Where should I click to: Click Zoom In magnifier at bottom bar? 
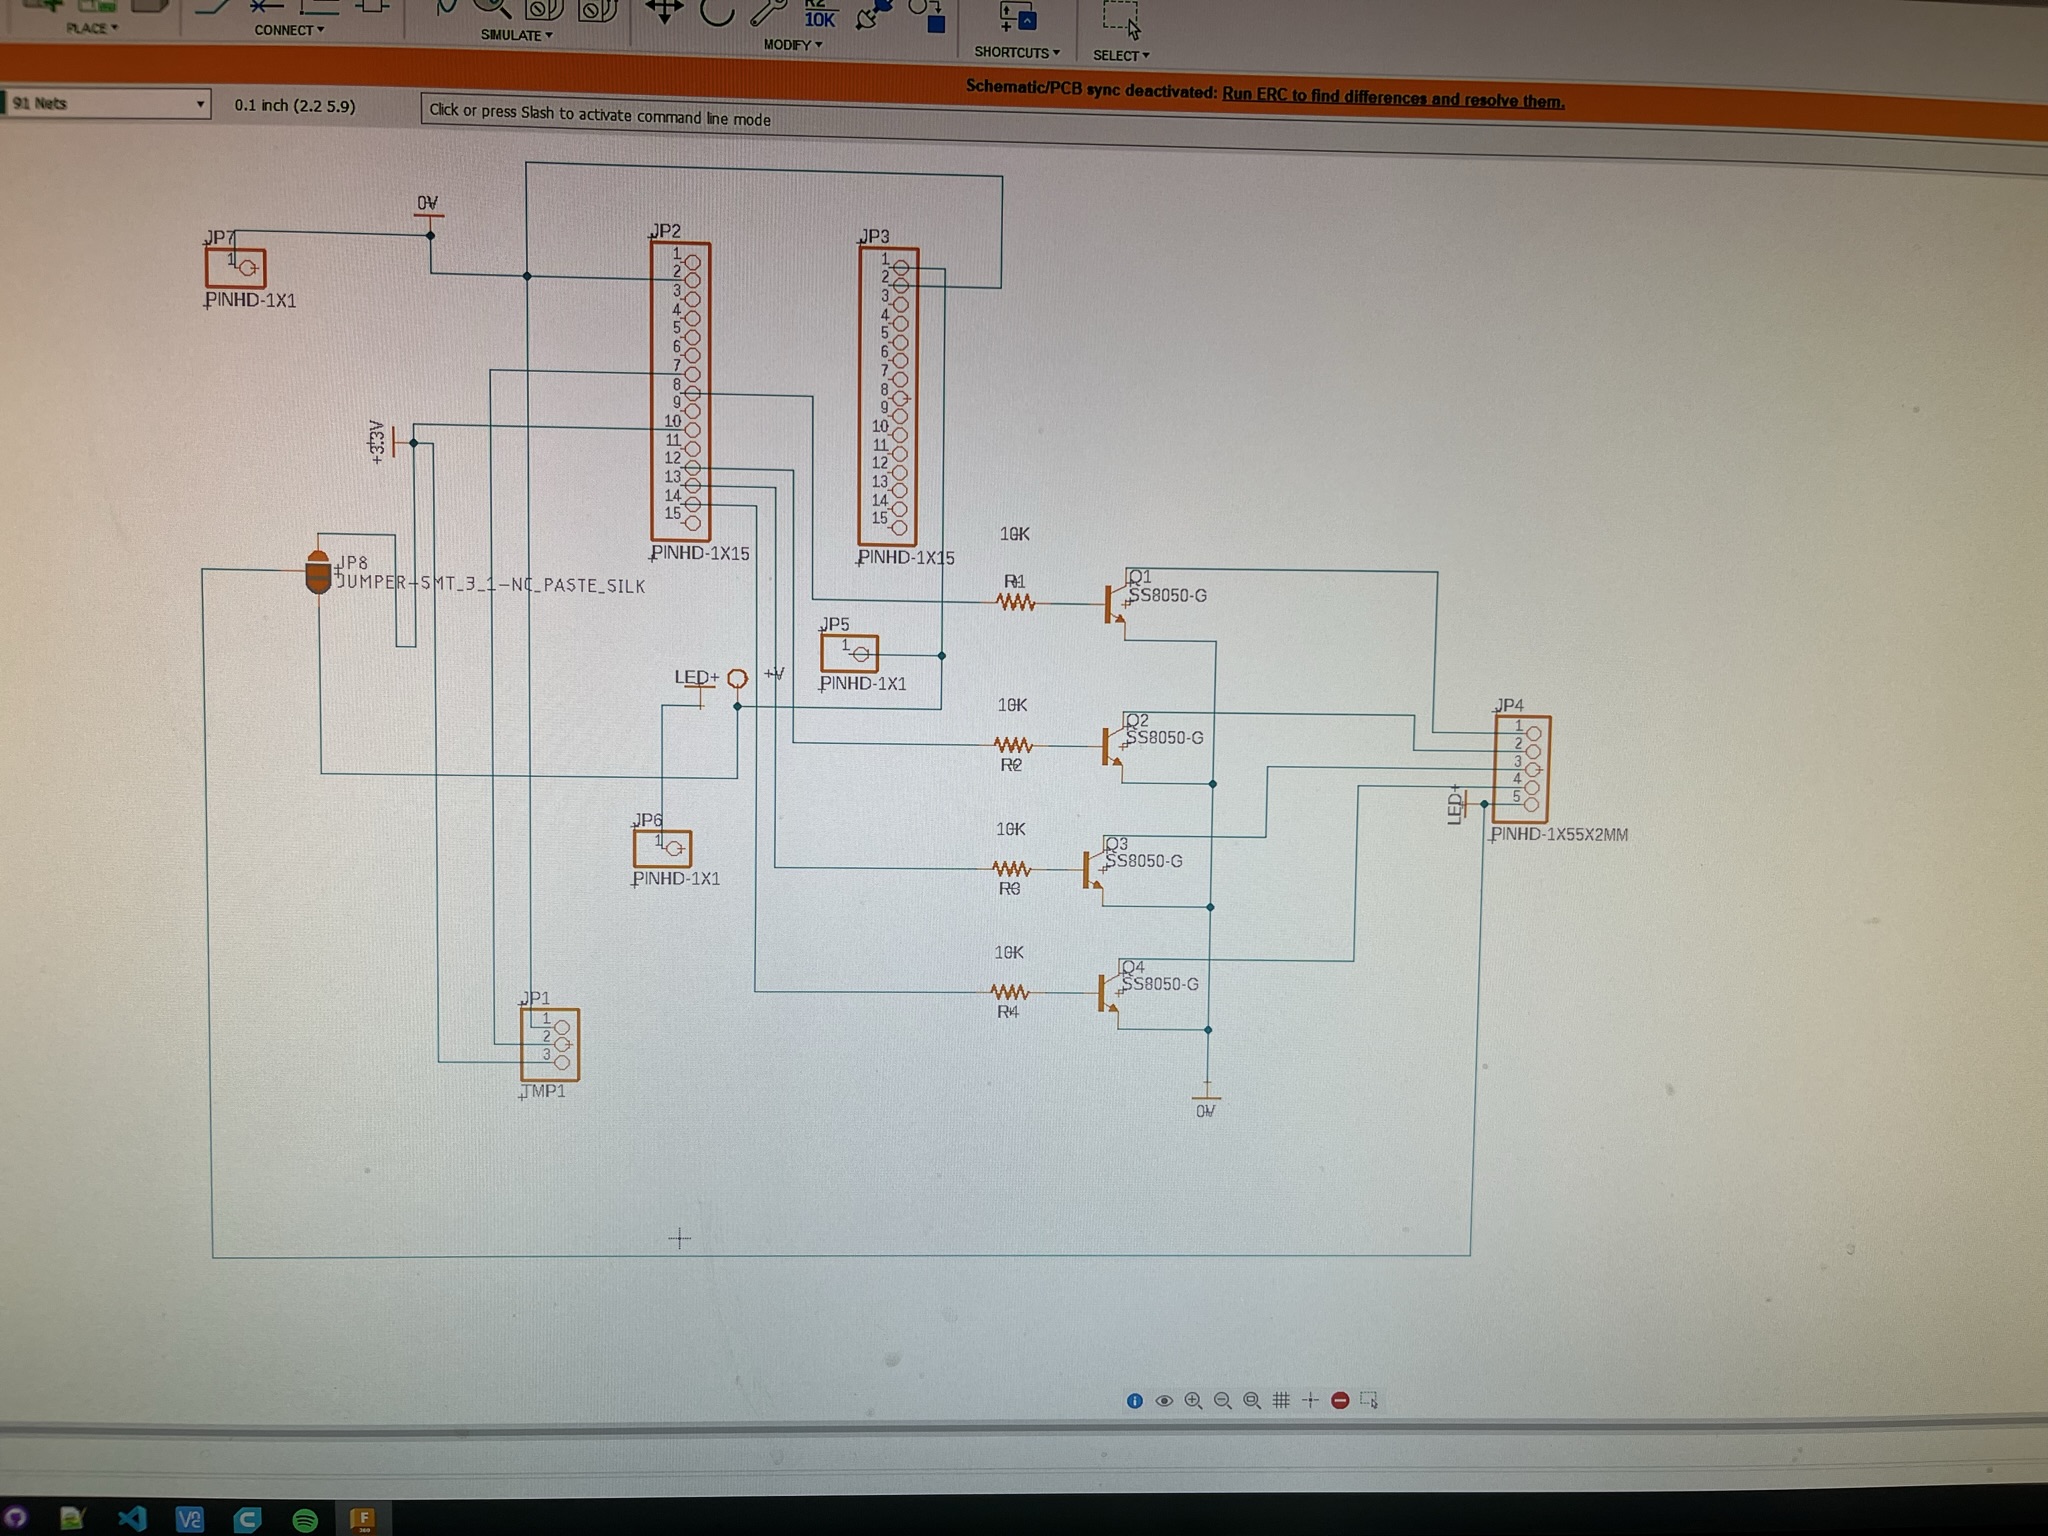(x=1193, y=1401)
